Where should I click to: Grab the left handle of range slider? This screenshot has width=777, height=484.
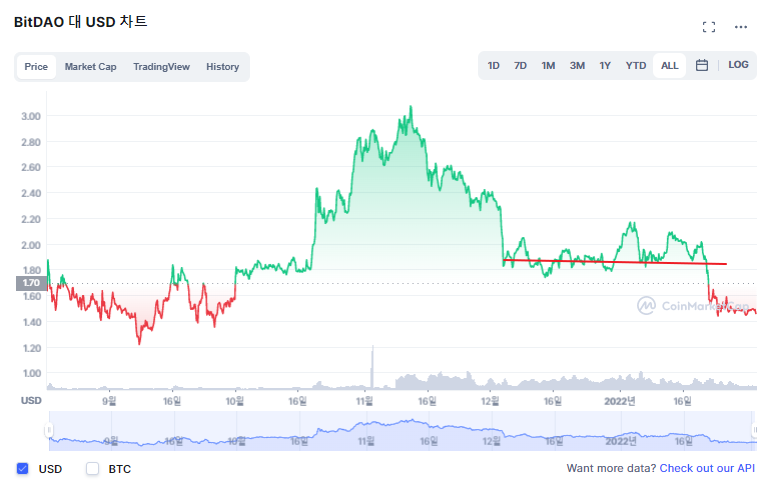click(x=49, y=430)
